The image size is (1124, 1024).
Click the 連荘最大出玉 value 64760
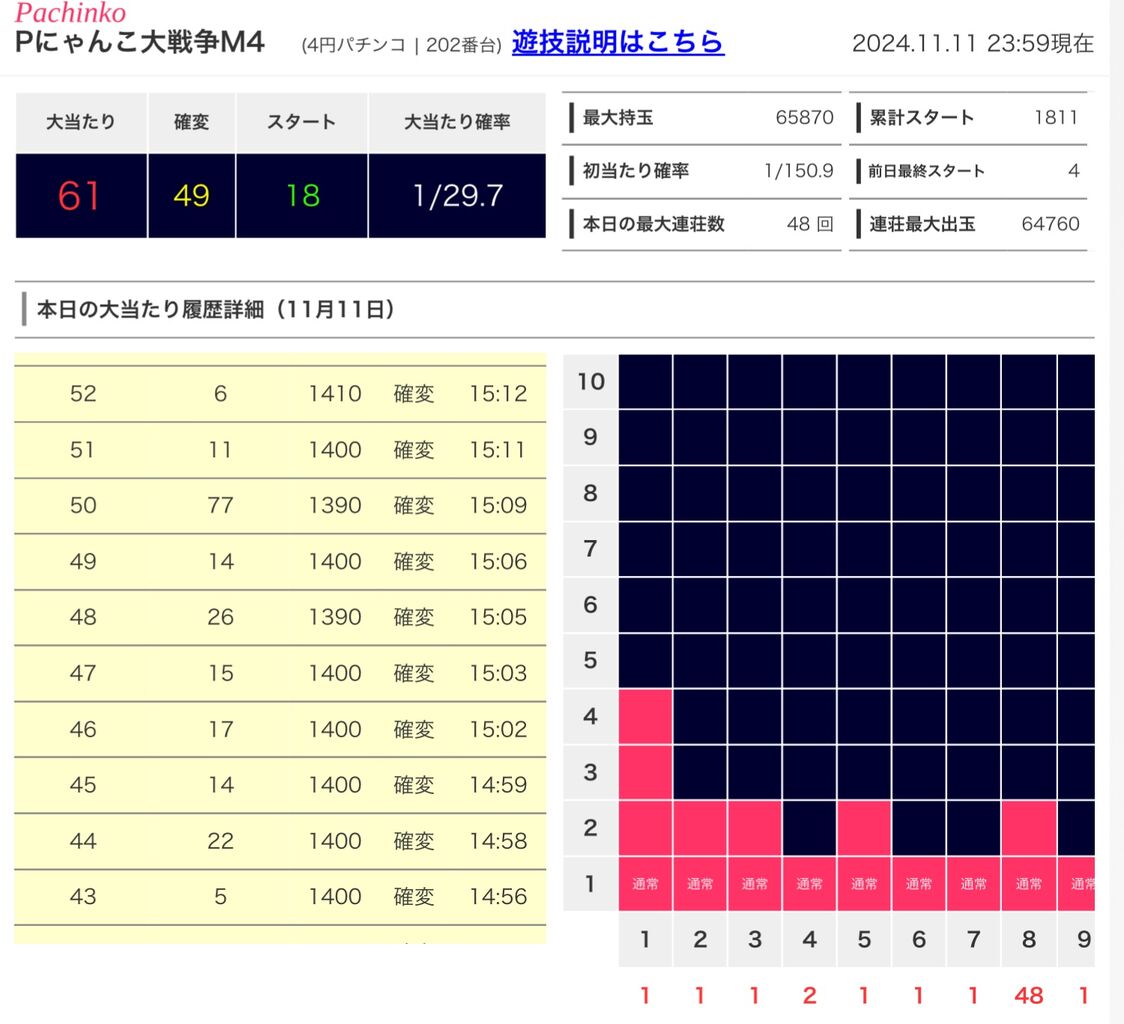tap(1050, 224)
